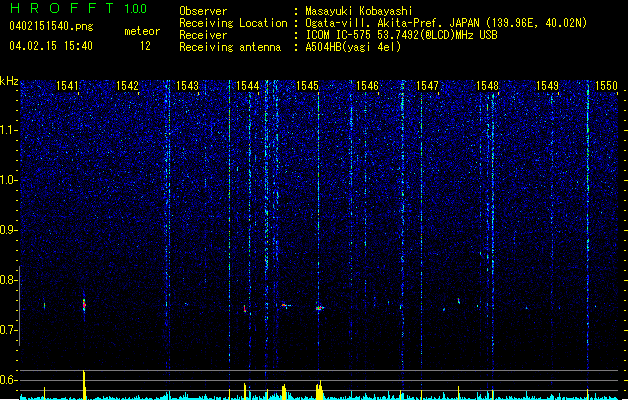Click the 'Receiver' label
The height and width of the screenshot is (400, 629).
click(203, 35)
